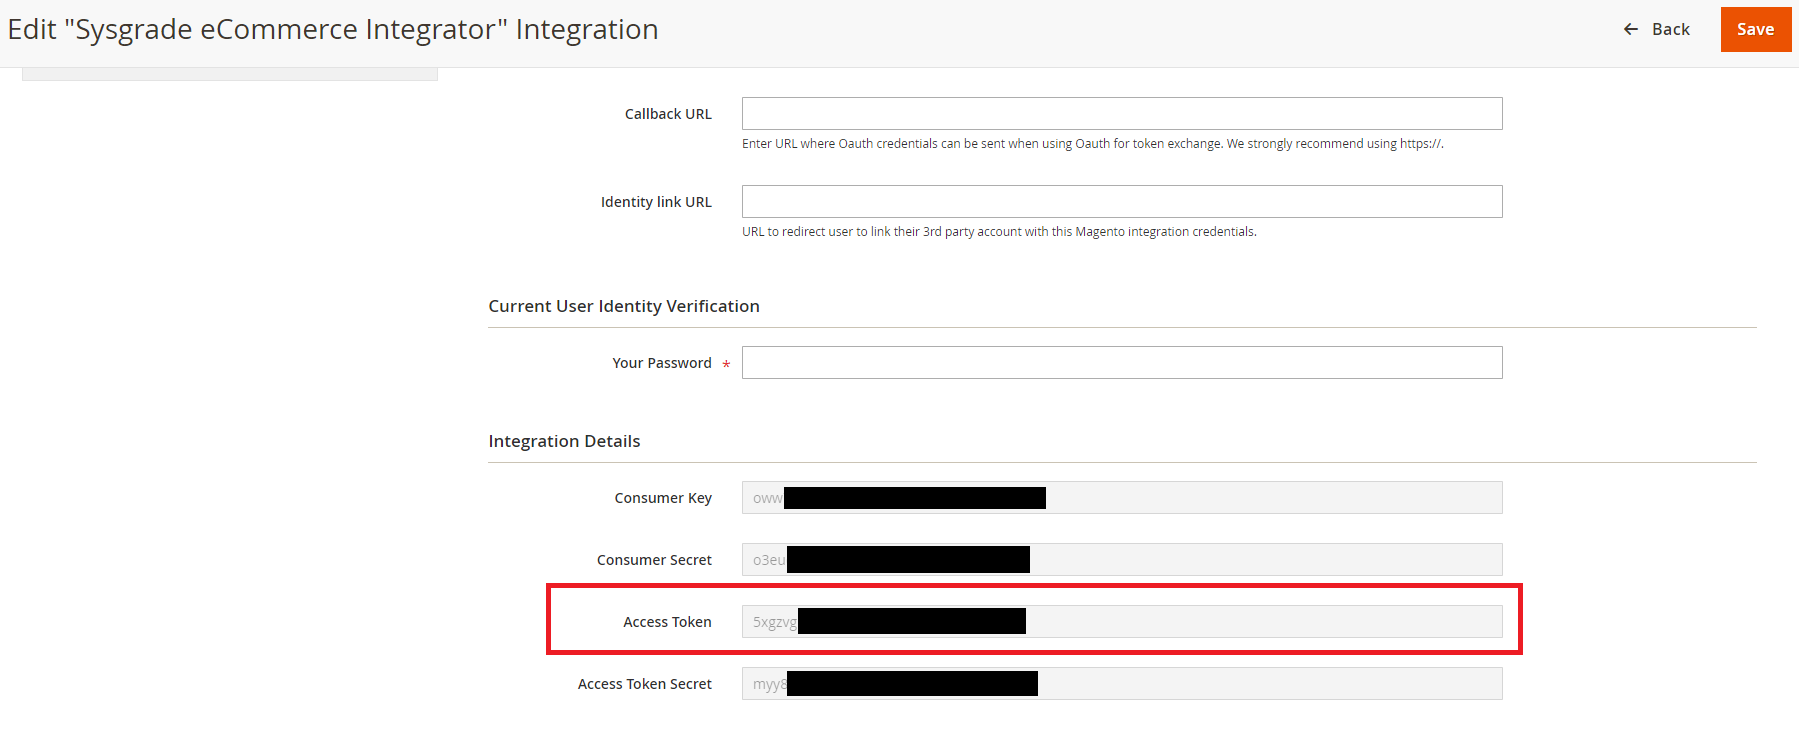Viewport: 1799px width, 739px height.
Task: Click the Integration Details section heading
Action: click(564, 441)
